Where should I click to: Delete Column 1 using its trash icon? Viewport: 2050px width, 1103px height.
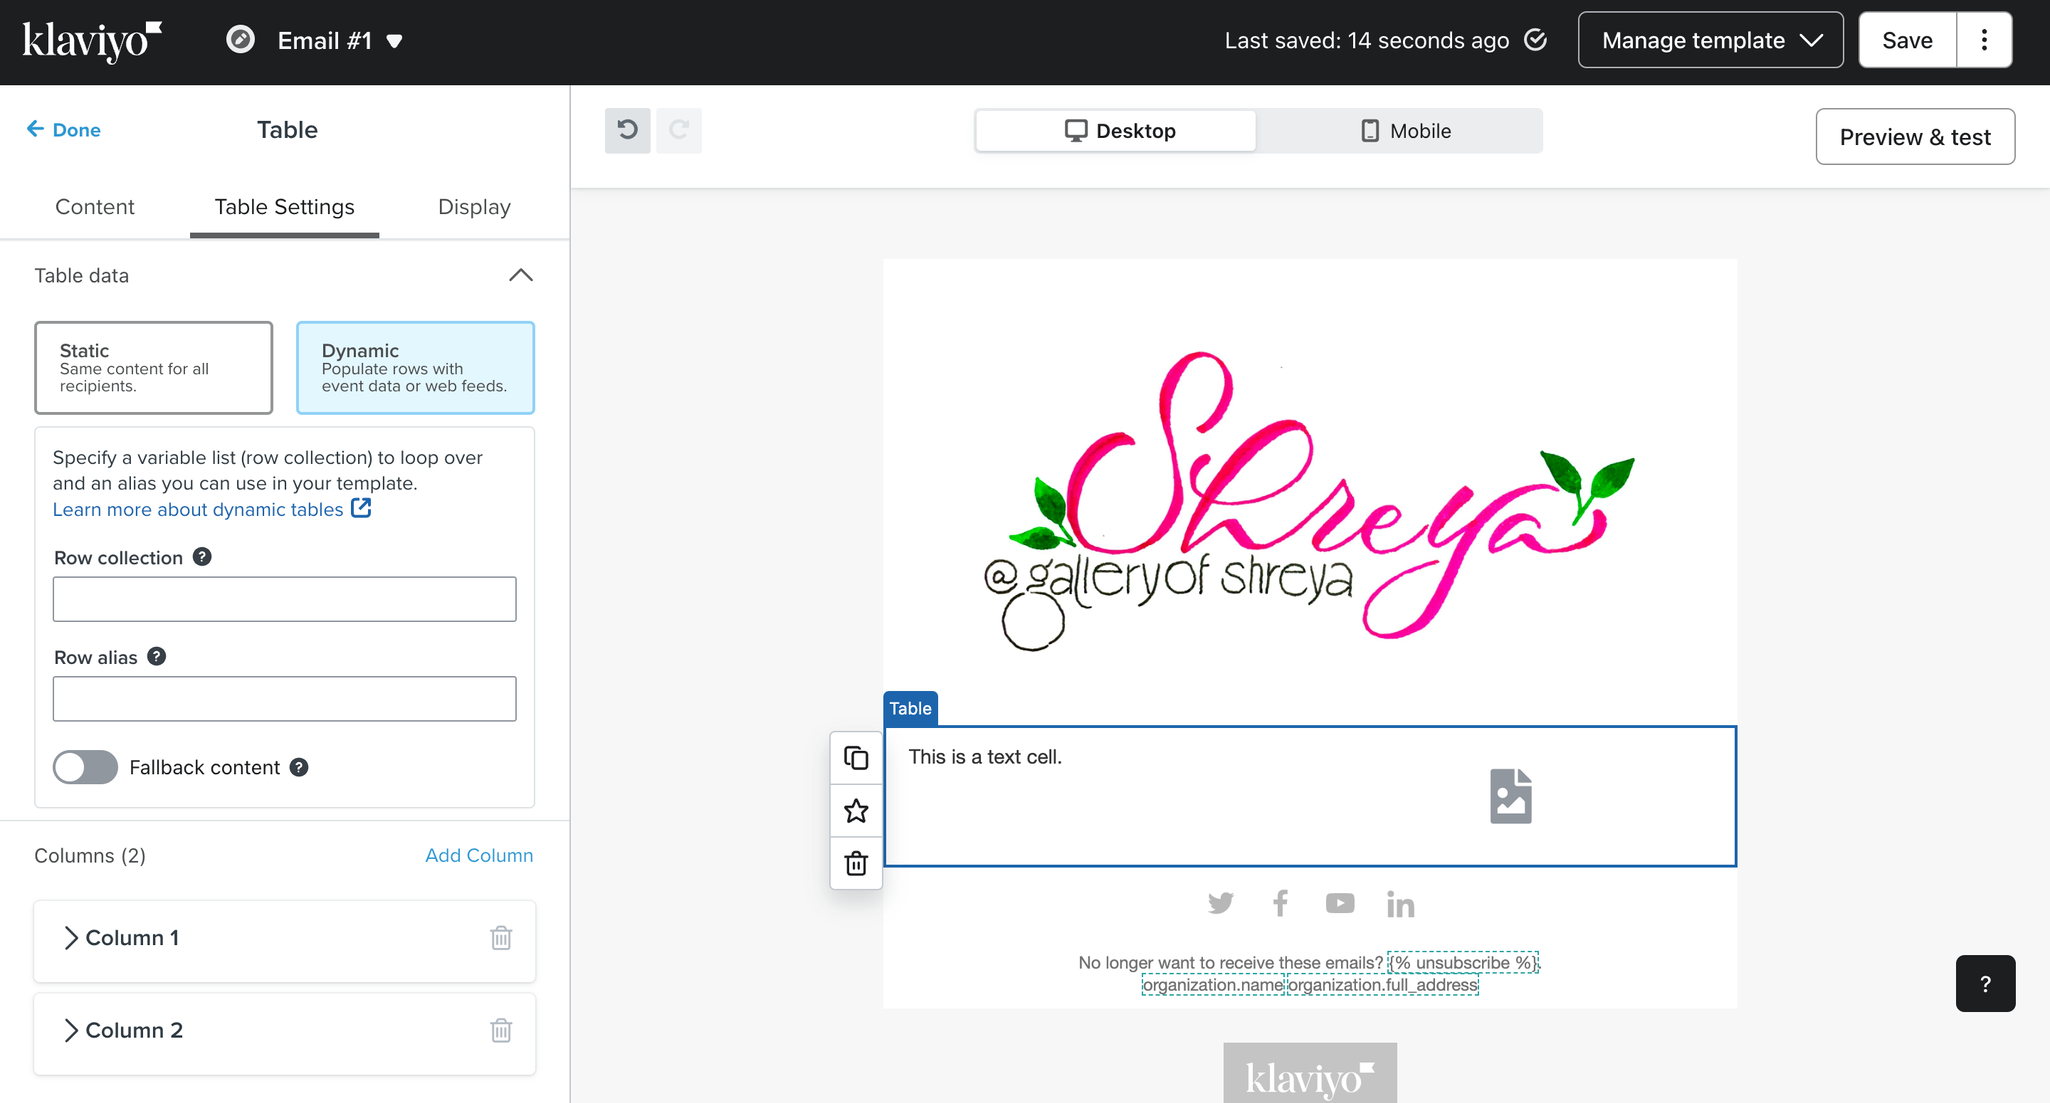(501, 938)
